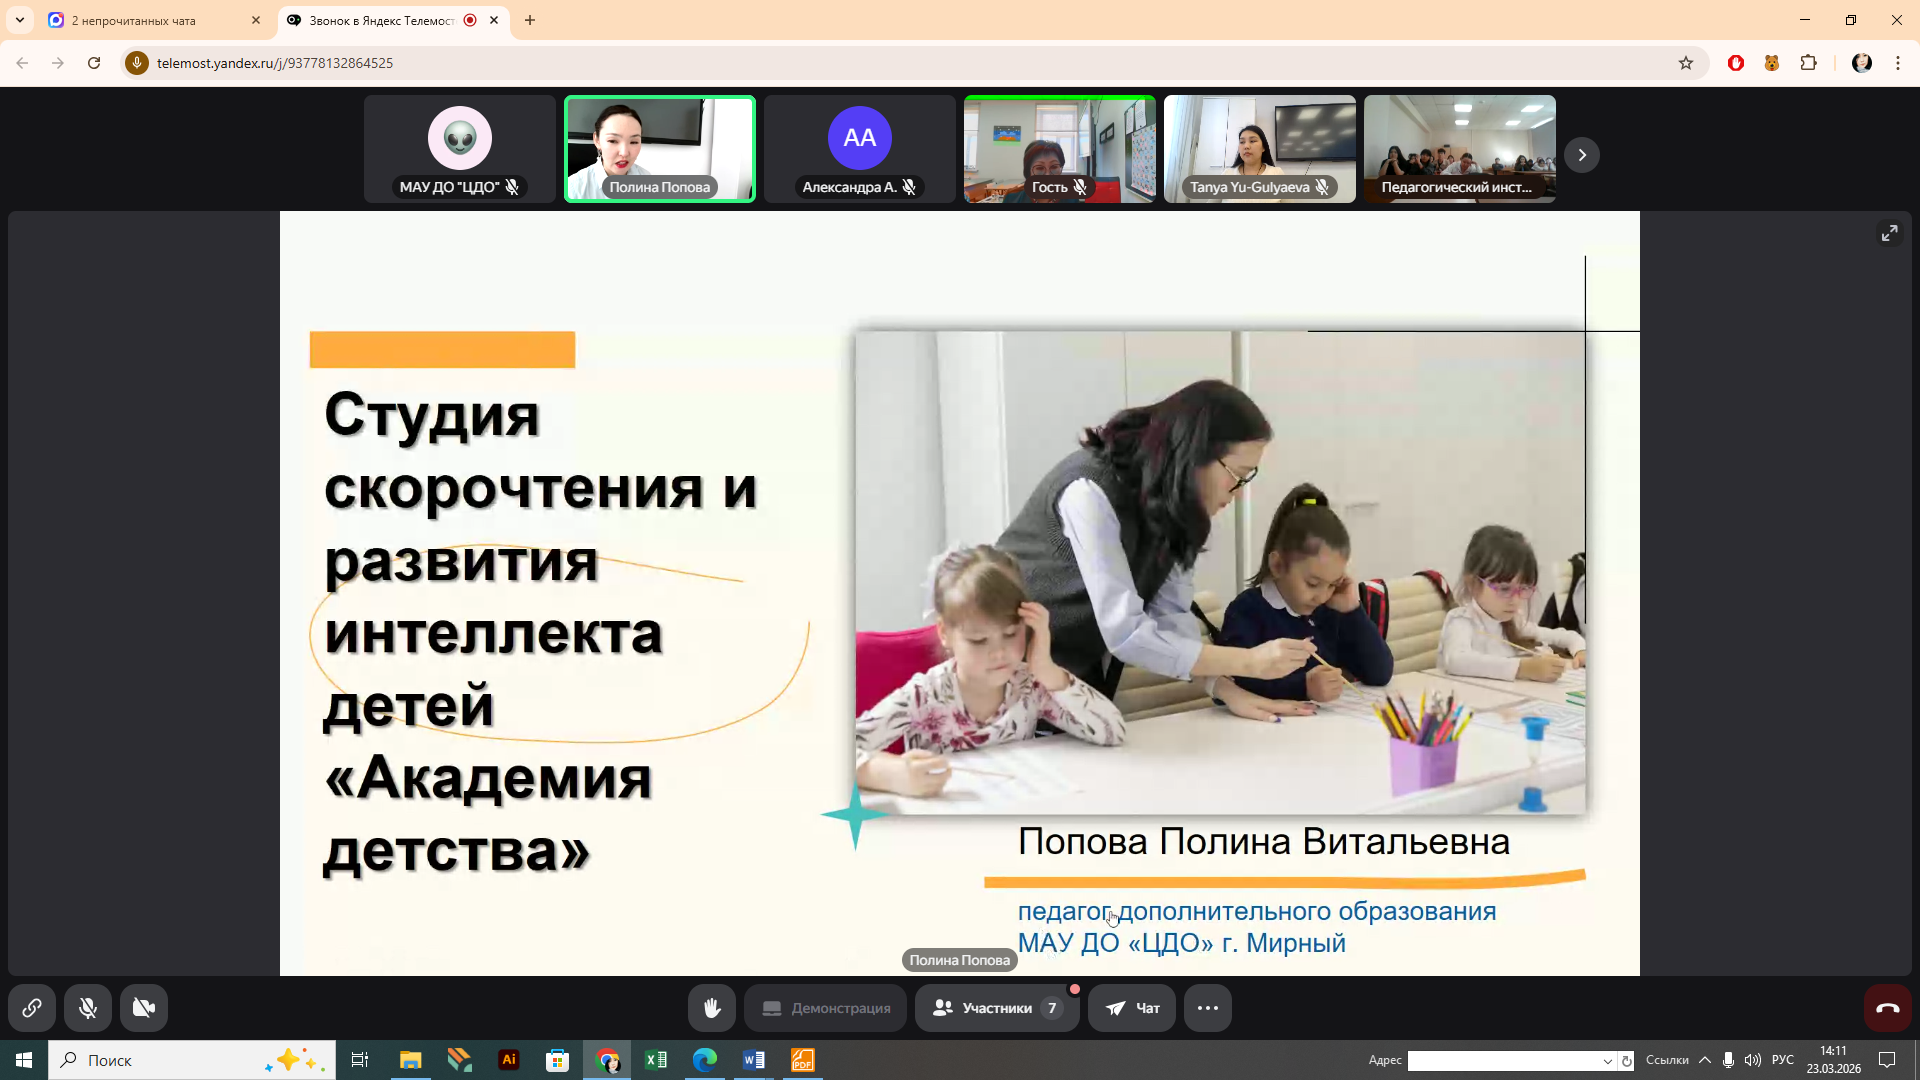Viewport: 1920px width, 1080px height.
Task: Toggle camera on/off button
Action: (x=144, y=1008)
